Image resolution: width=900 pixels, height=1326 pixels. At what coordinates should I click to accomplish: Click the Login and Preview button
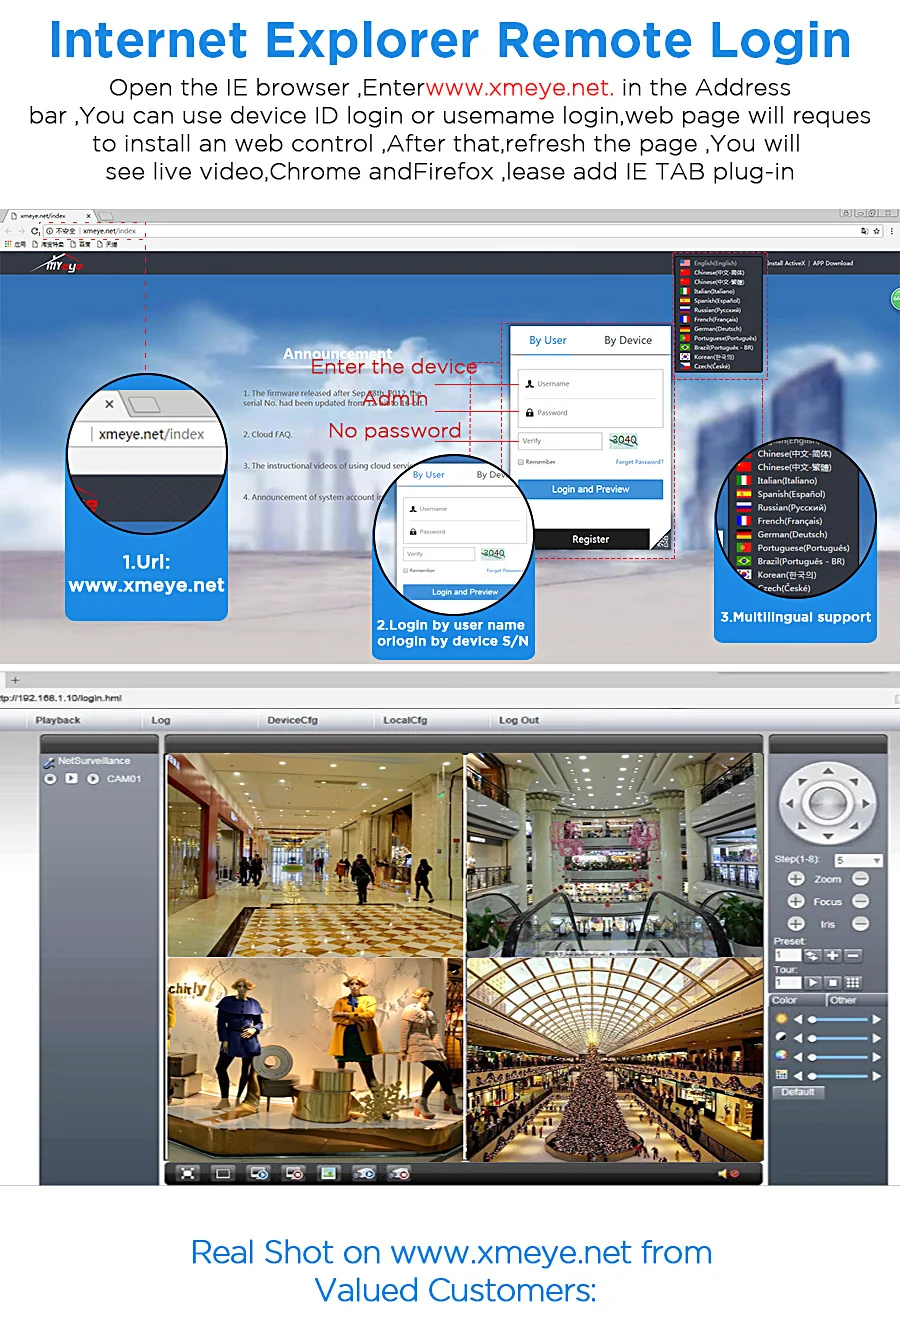click(x=590, y=489)
